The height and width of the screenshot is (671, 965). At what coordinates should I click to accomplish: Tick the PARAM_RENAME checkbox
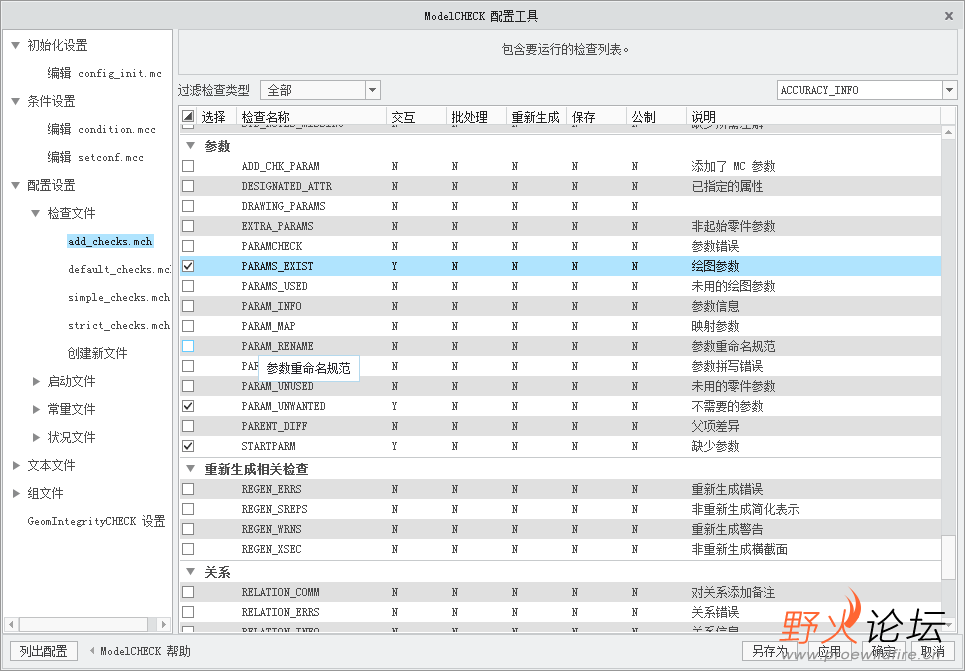188,346
